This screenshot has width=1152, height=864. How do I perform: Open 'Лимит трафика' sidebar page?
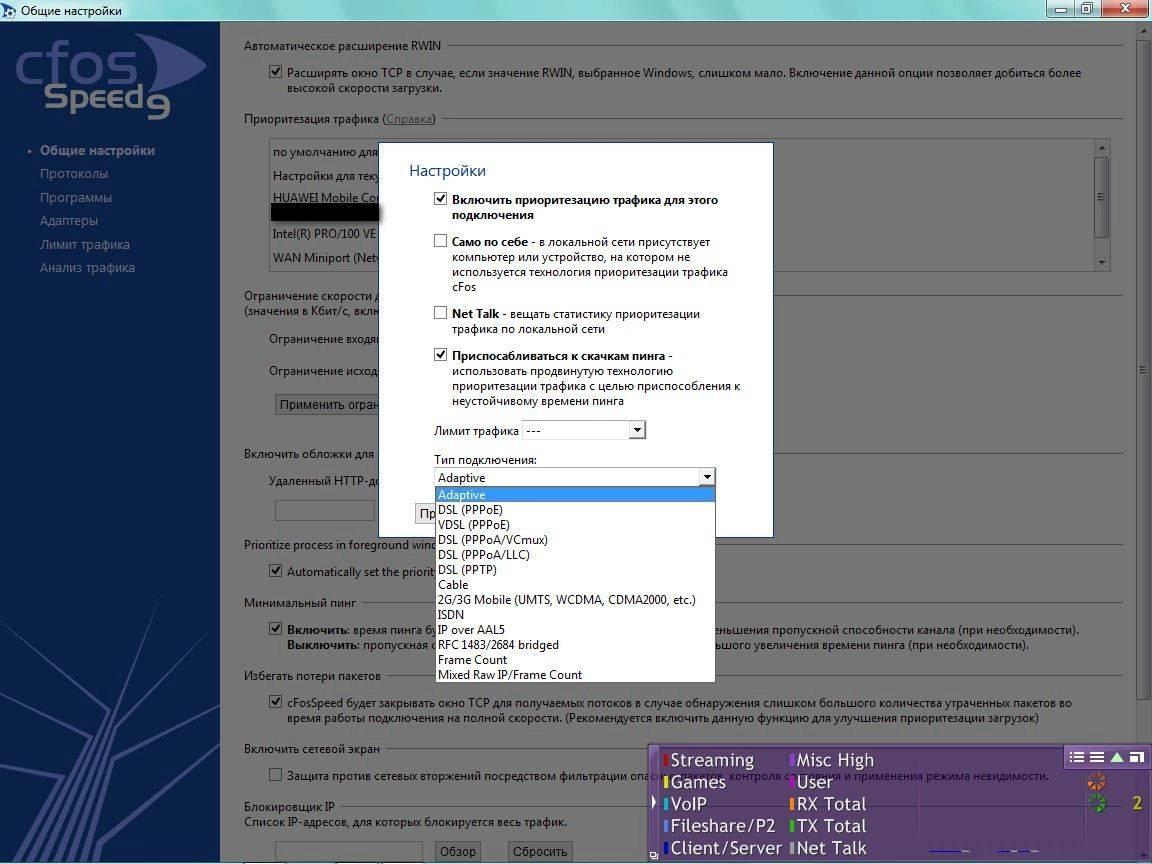point(84,245)
